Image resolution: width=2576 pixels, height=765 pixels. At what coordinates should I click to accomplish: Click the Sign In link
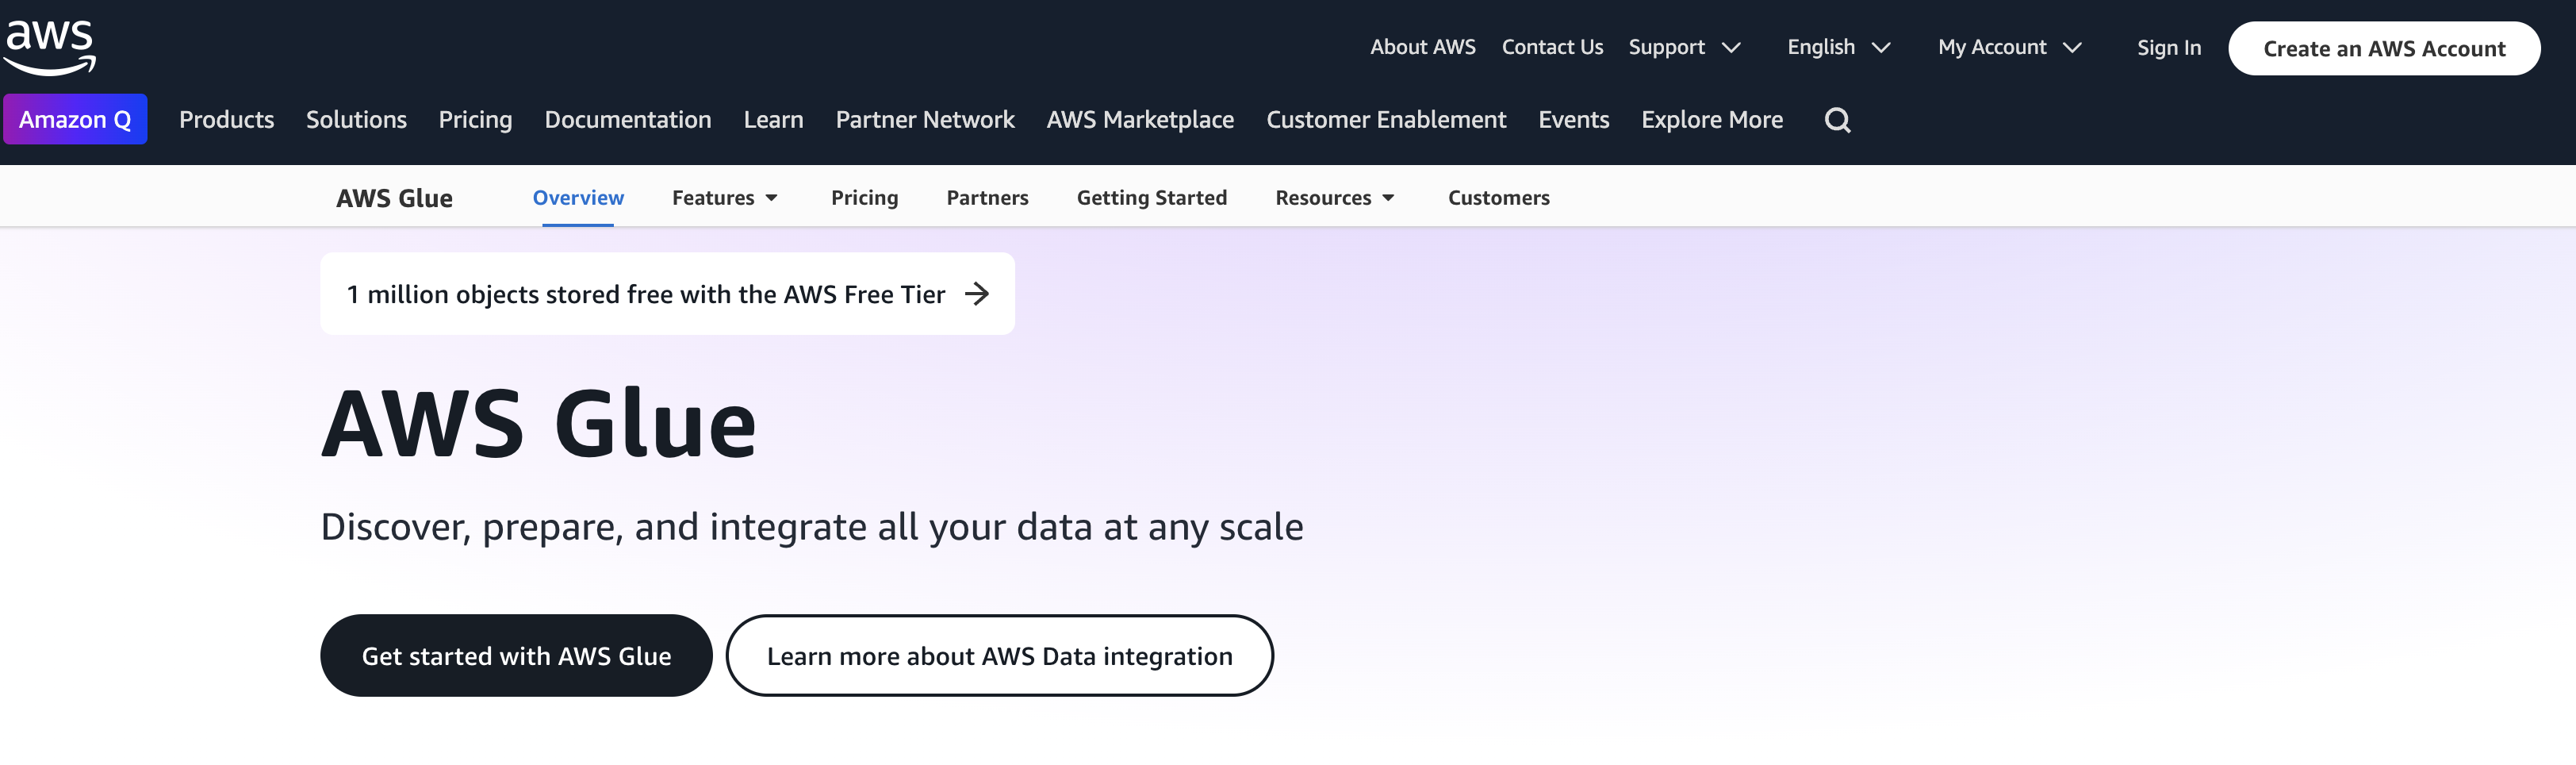[x=2169, y=48]
